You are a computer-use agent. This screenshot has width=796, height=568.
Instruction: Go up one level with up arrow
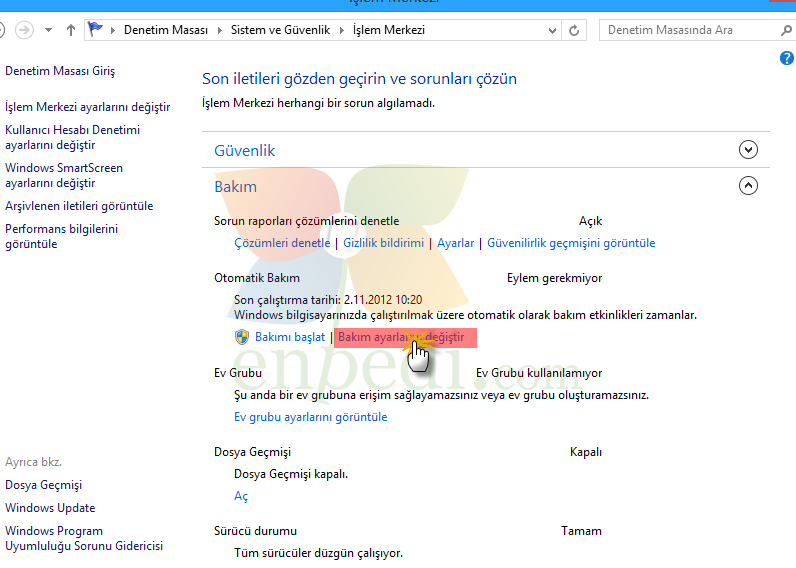pyautogui.click(x=71, y=30)
